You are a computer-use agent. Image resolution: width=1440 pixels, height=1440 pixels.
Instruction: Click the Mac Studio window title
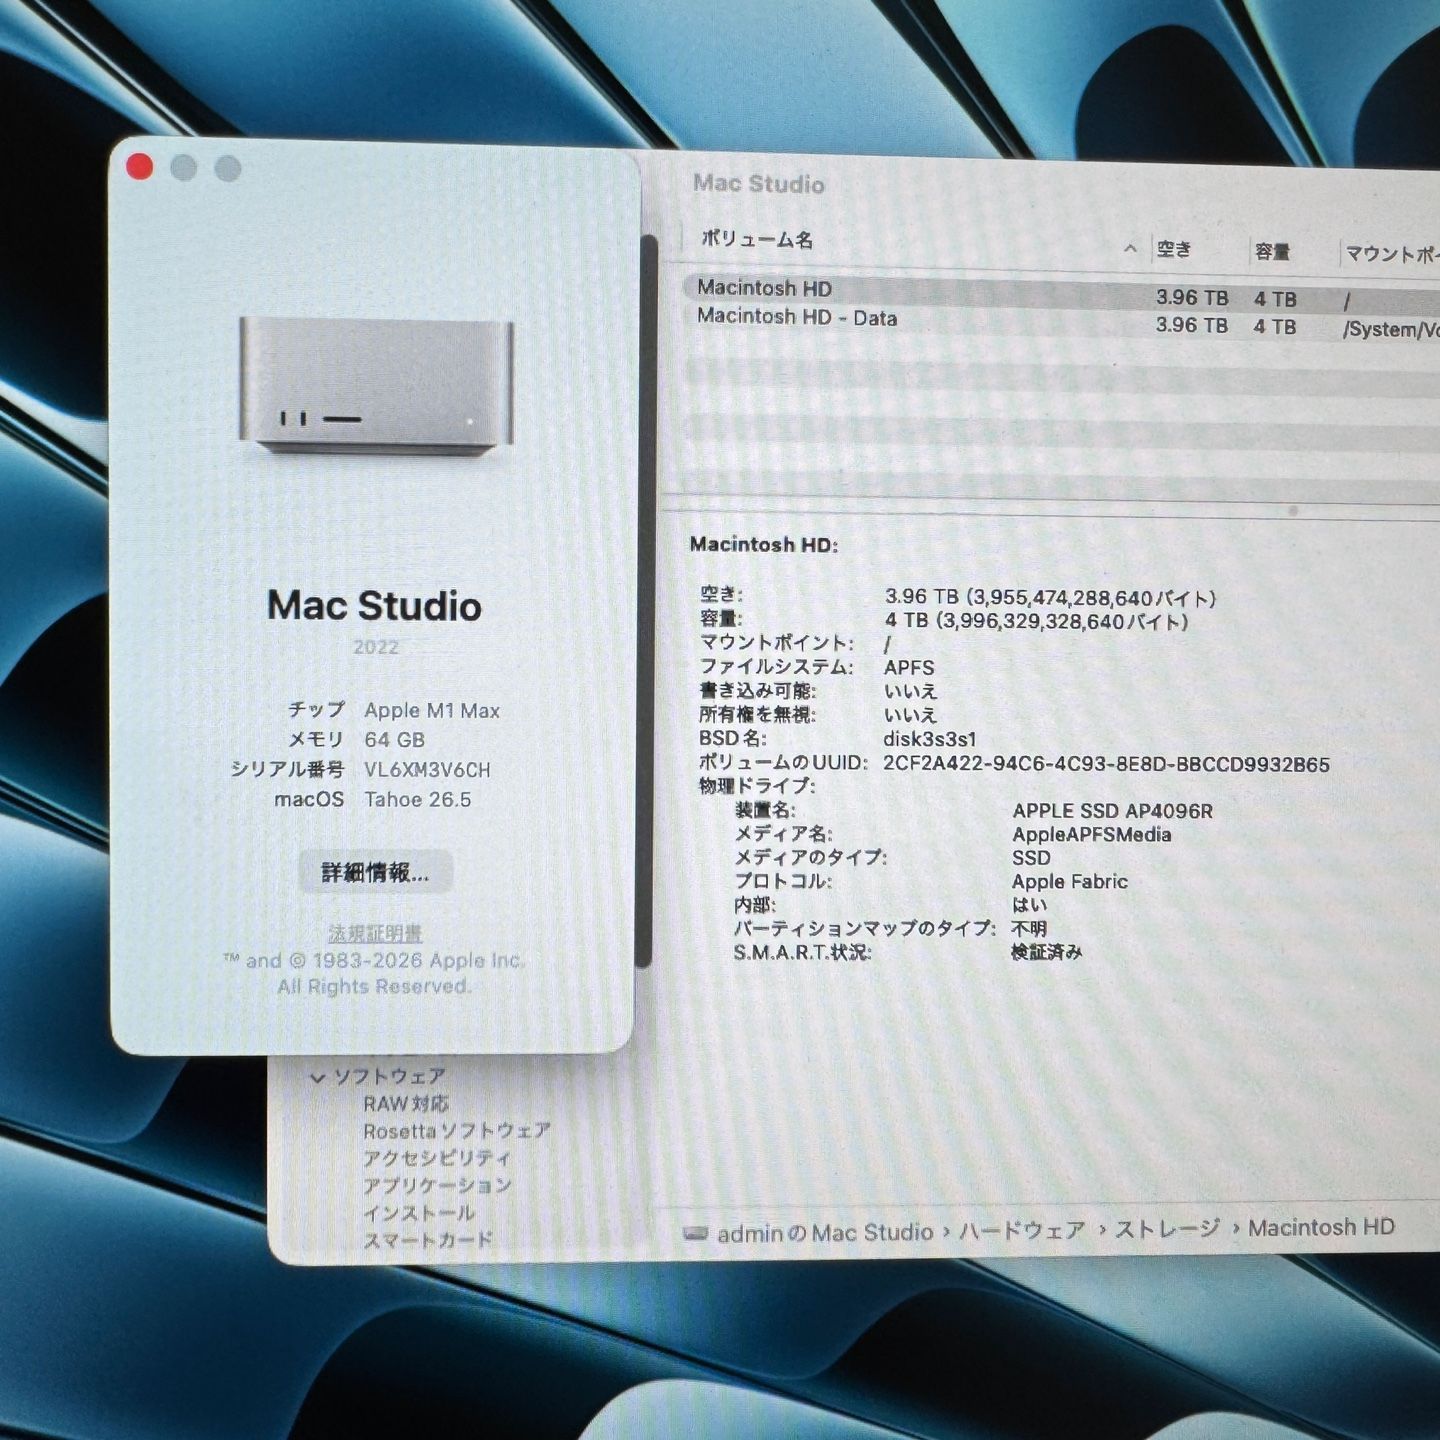pyautogui.click(x=759, y=184)
